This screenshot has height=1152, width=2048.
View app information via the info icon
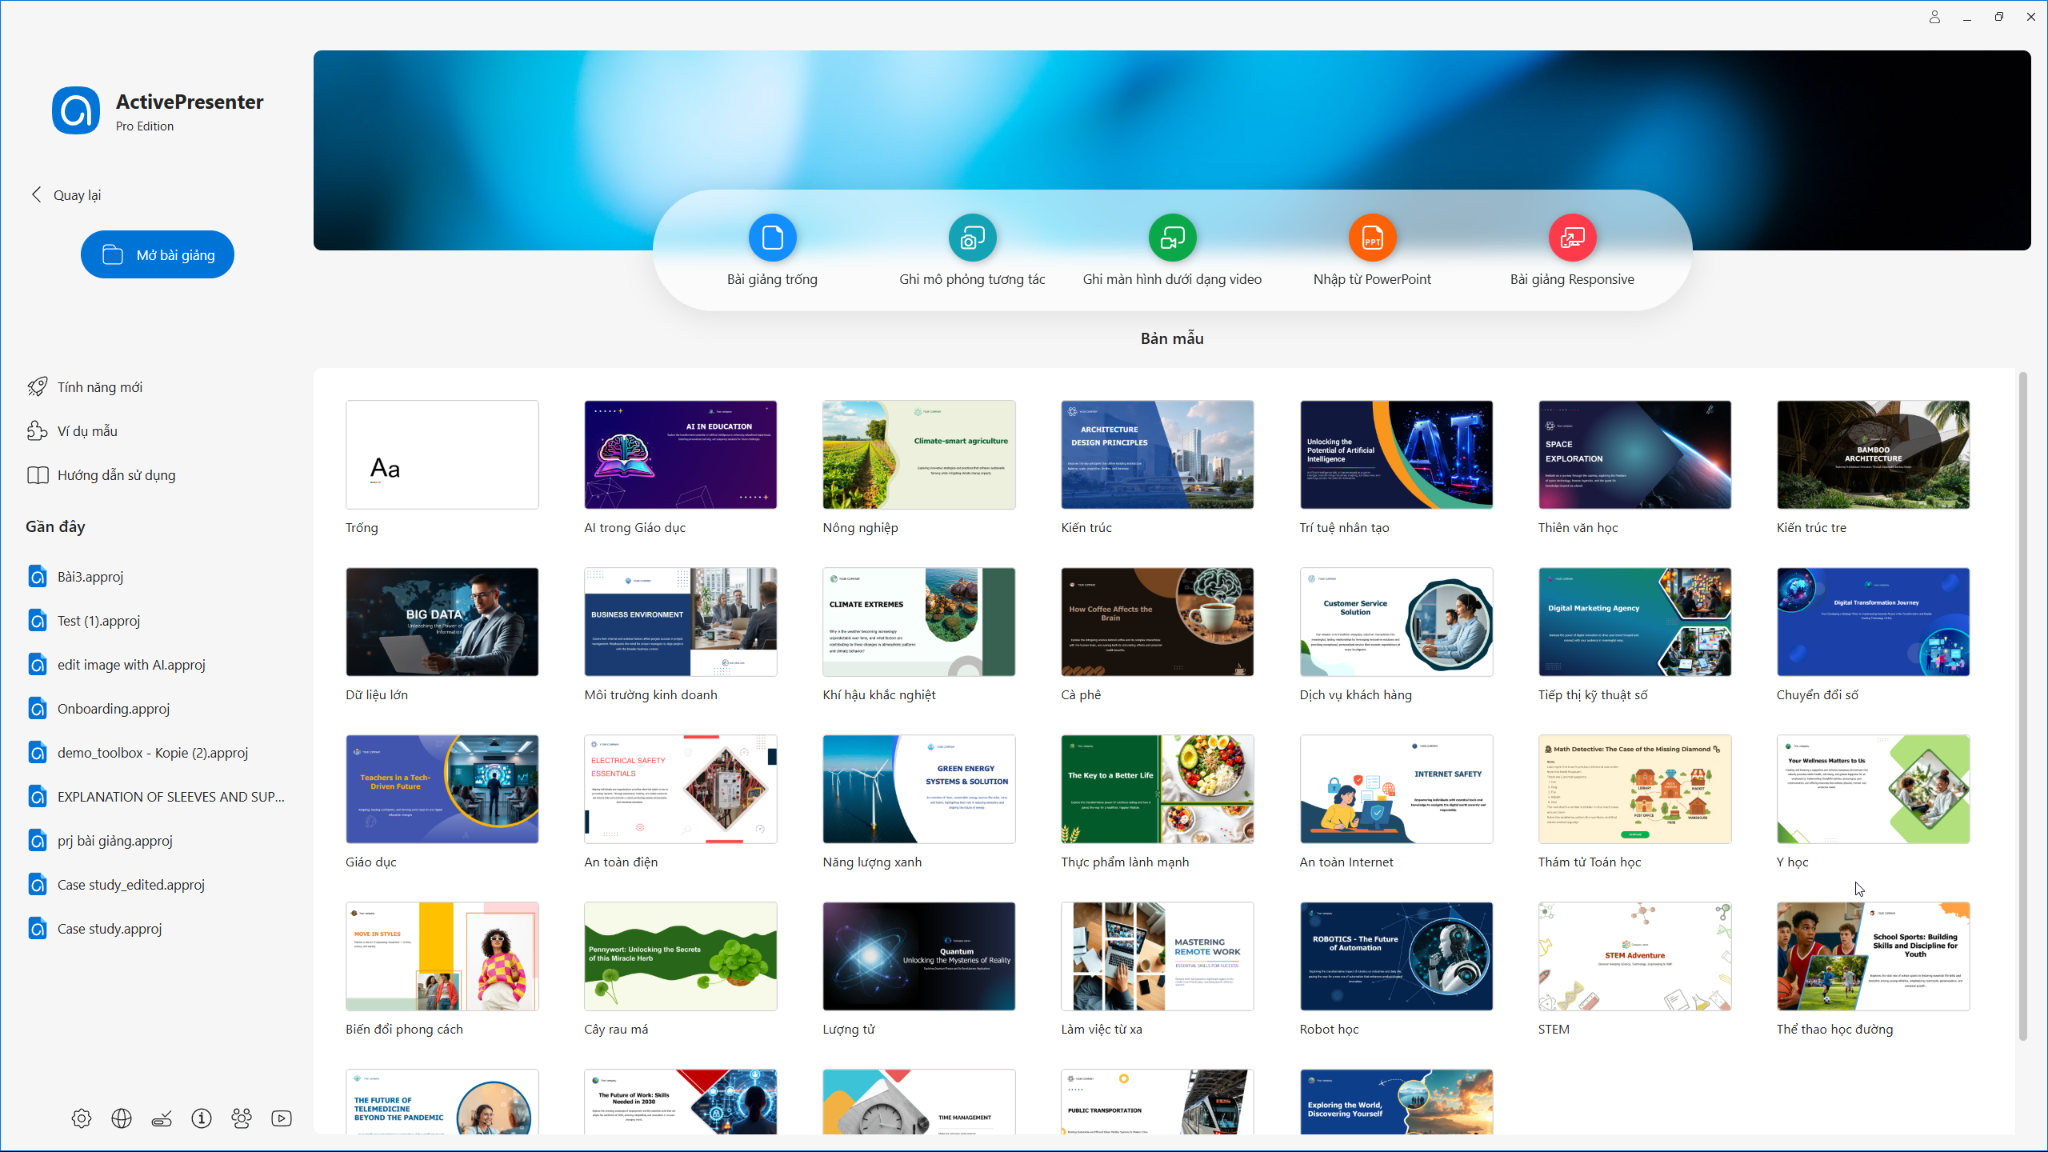[x=201, y=1118]
